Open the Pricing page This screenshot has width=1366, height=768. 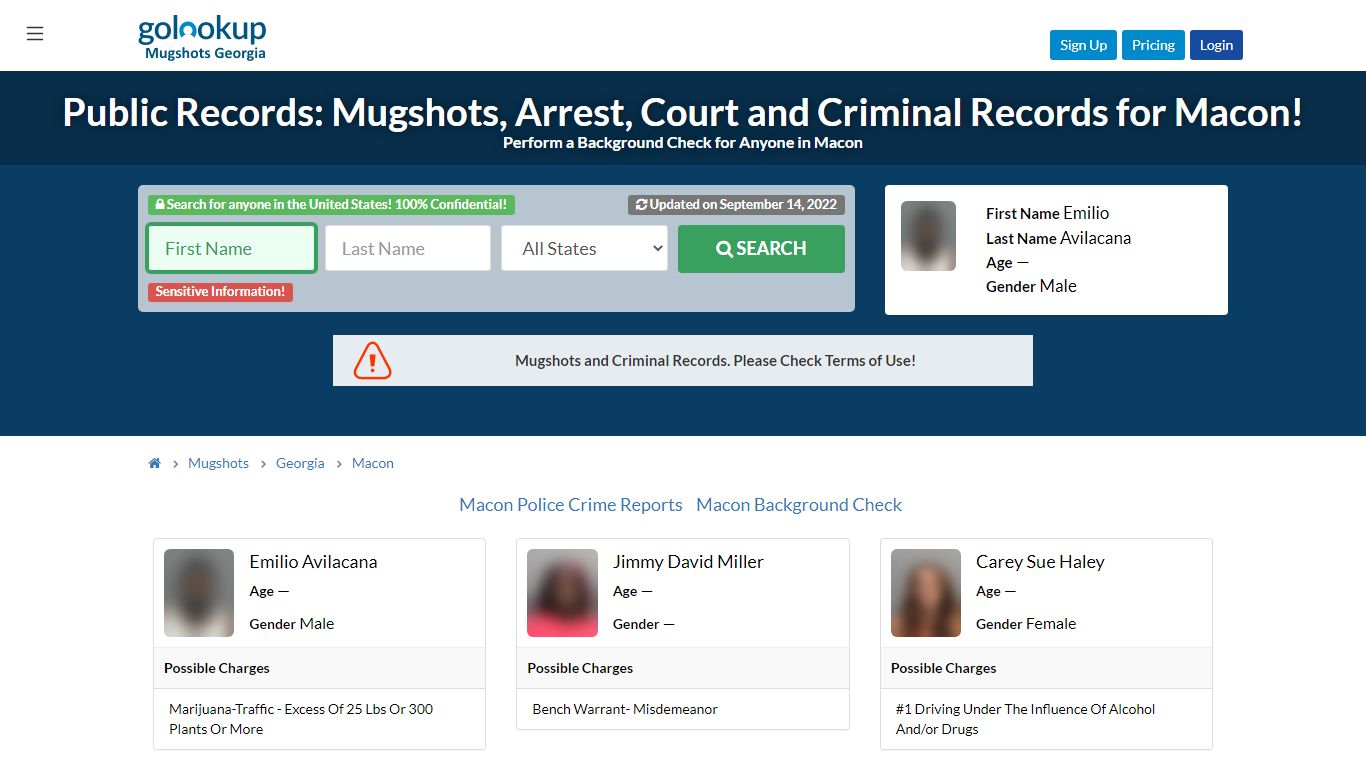point(1153,45)
